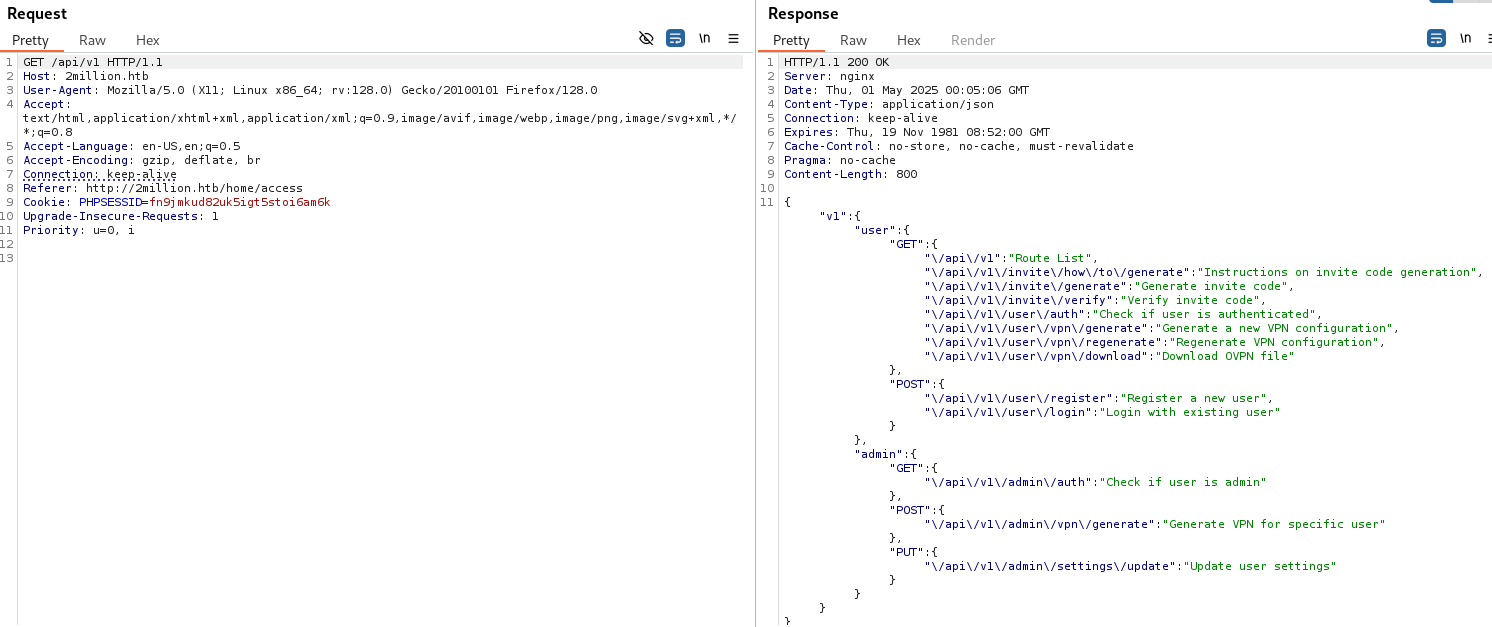Click the User-Agent header line
The width and height of the screenshot is (1492, 627).
310,90
